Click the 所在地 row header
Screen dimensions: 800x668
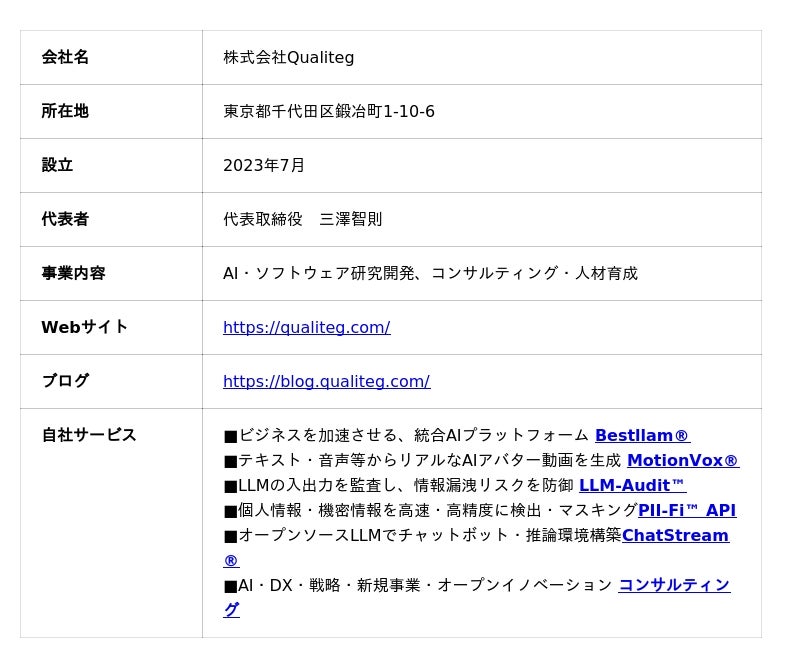tap(65, 111)
